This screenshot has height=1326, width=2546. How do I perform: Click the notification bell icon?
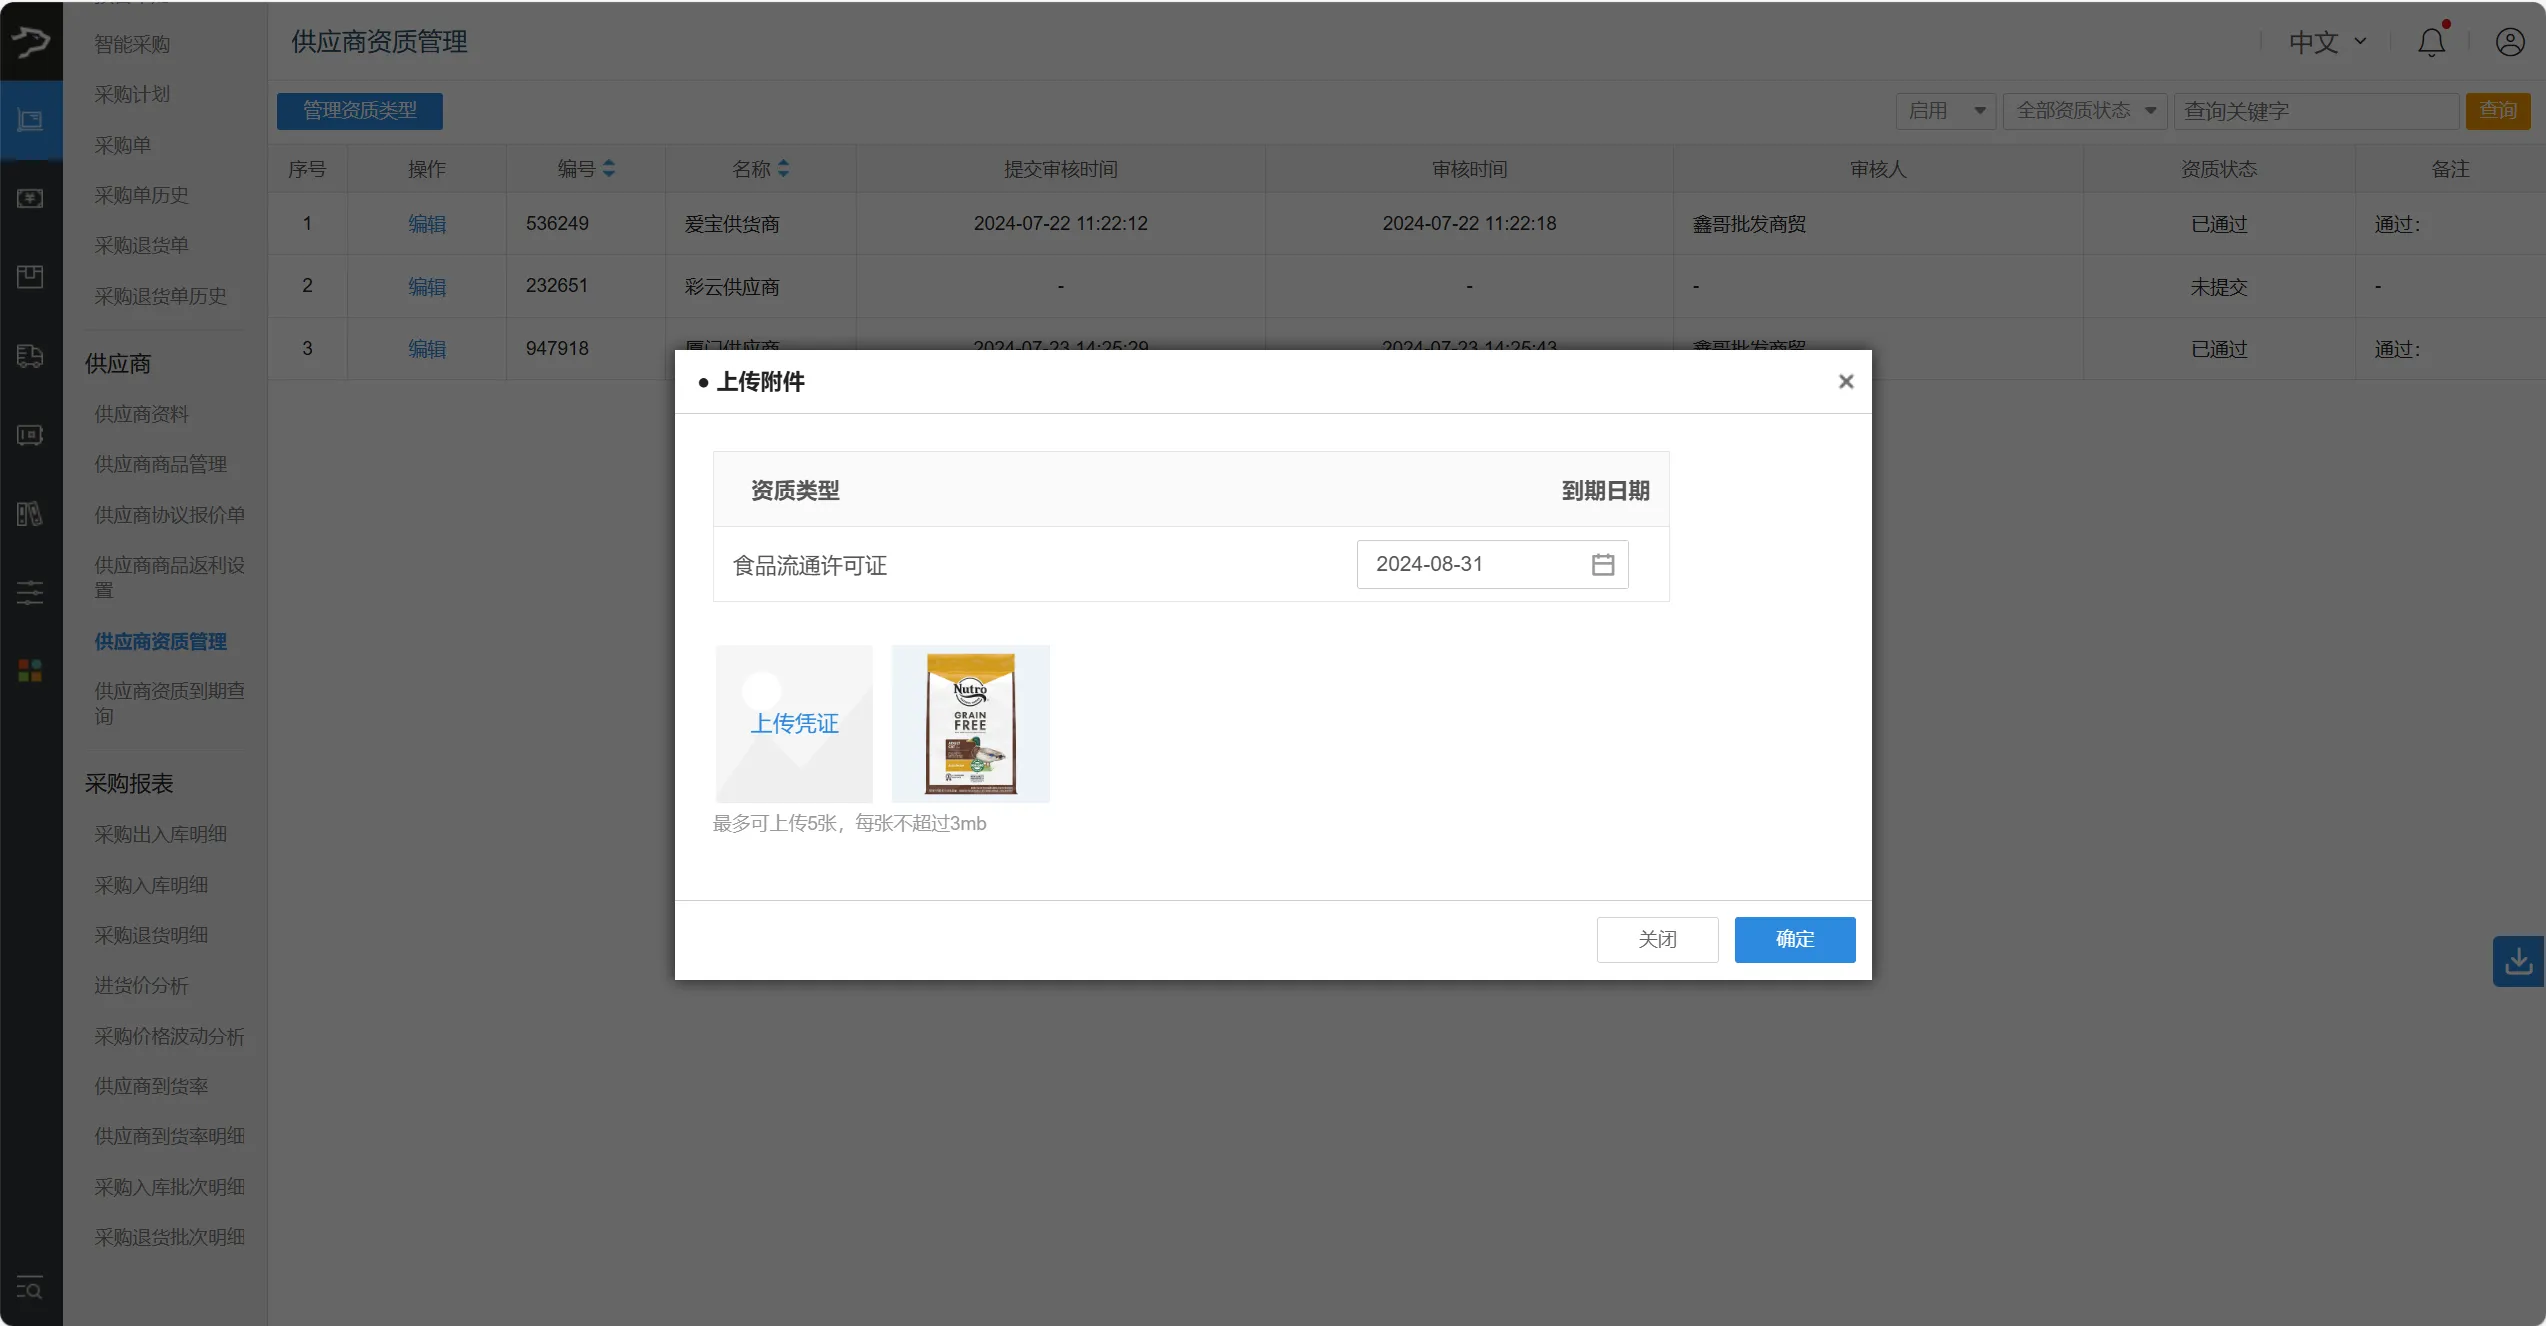click(x=2431, y=42)
